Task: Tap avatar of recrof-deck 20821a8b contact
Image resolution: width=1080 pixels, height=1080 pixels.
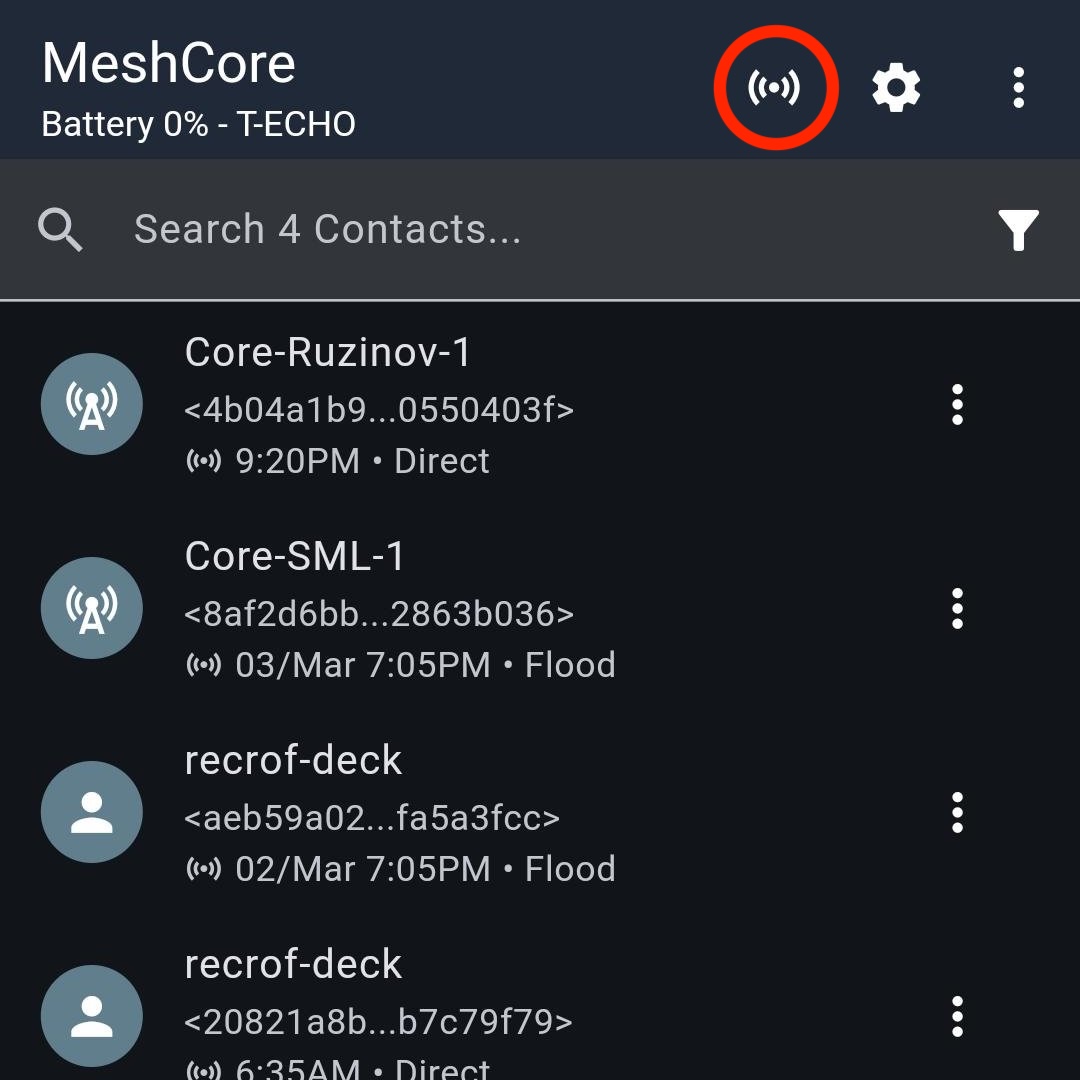Action: [x=92, y=1017]
